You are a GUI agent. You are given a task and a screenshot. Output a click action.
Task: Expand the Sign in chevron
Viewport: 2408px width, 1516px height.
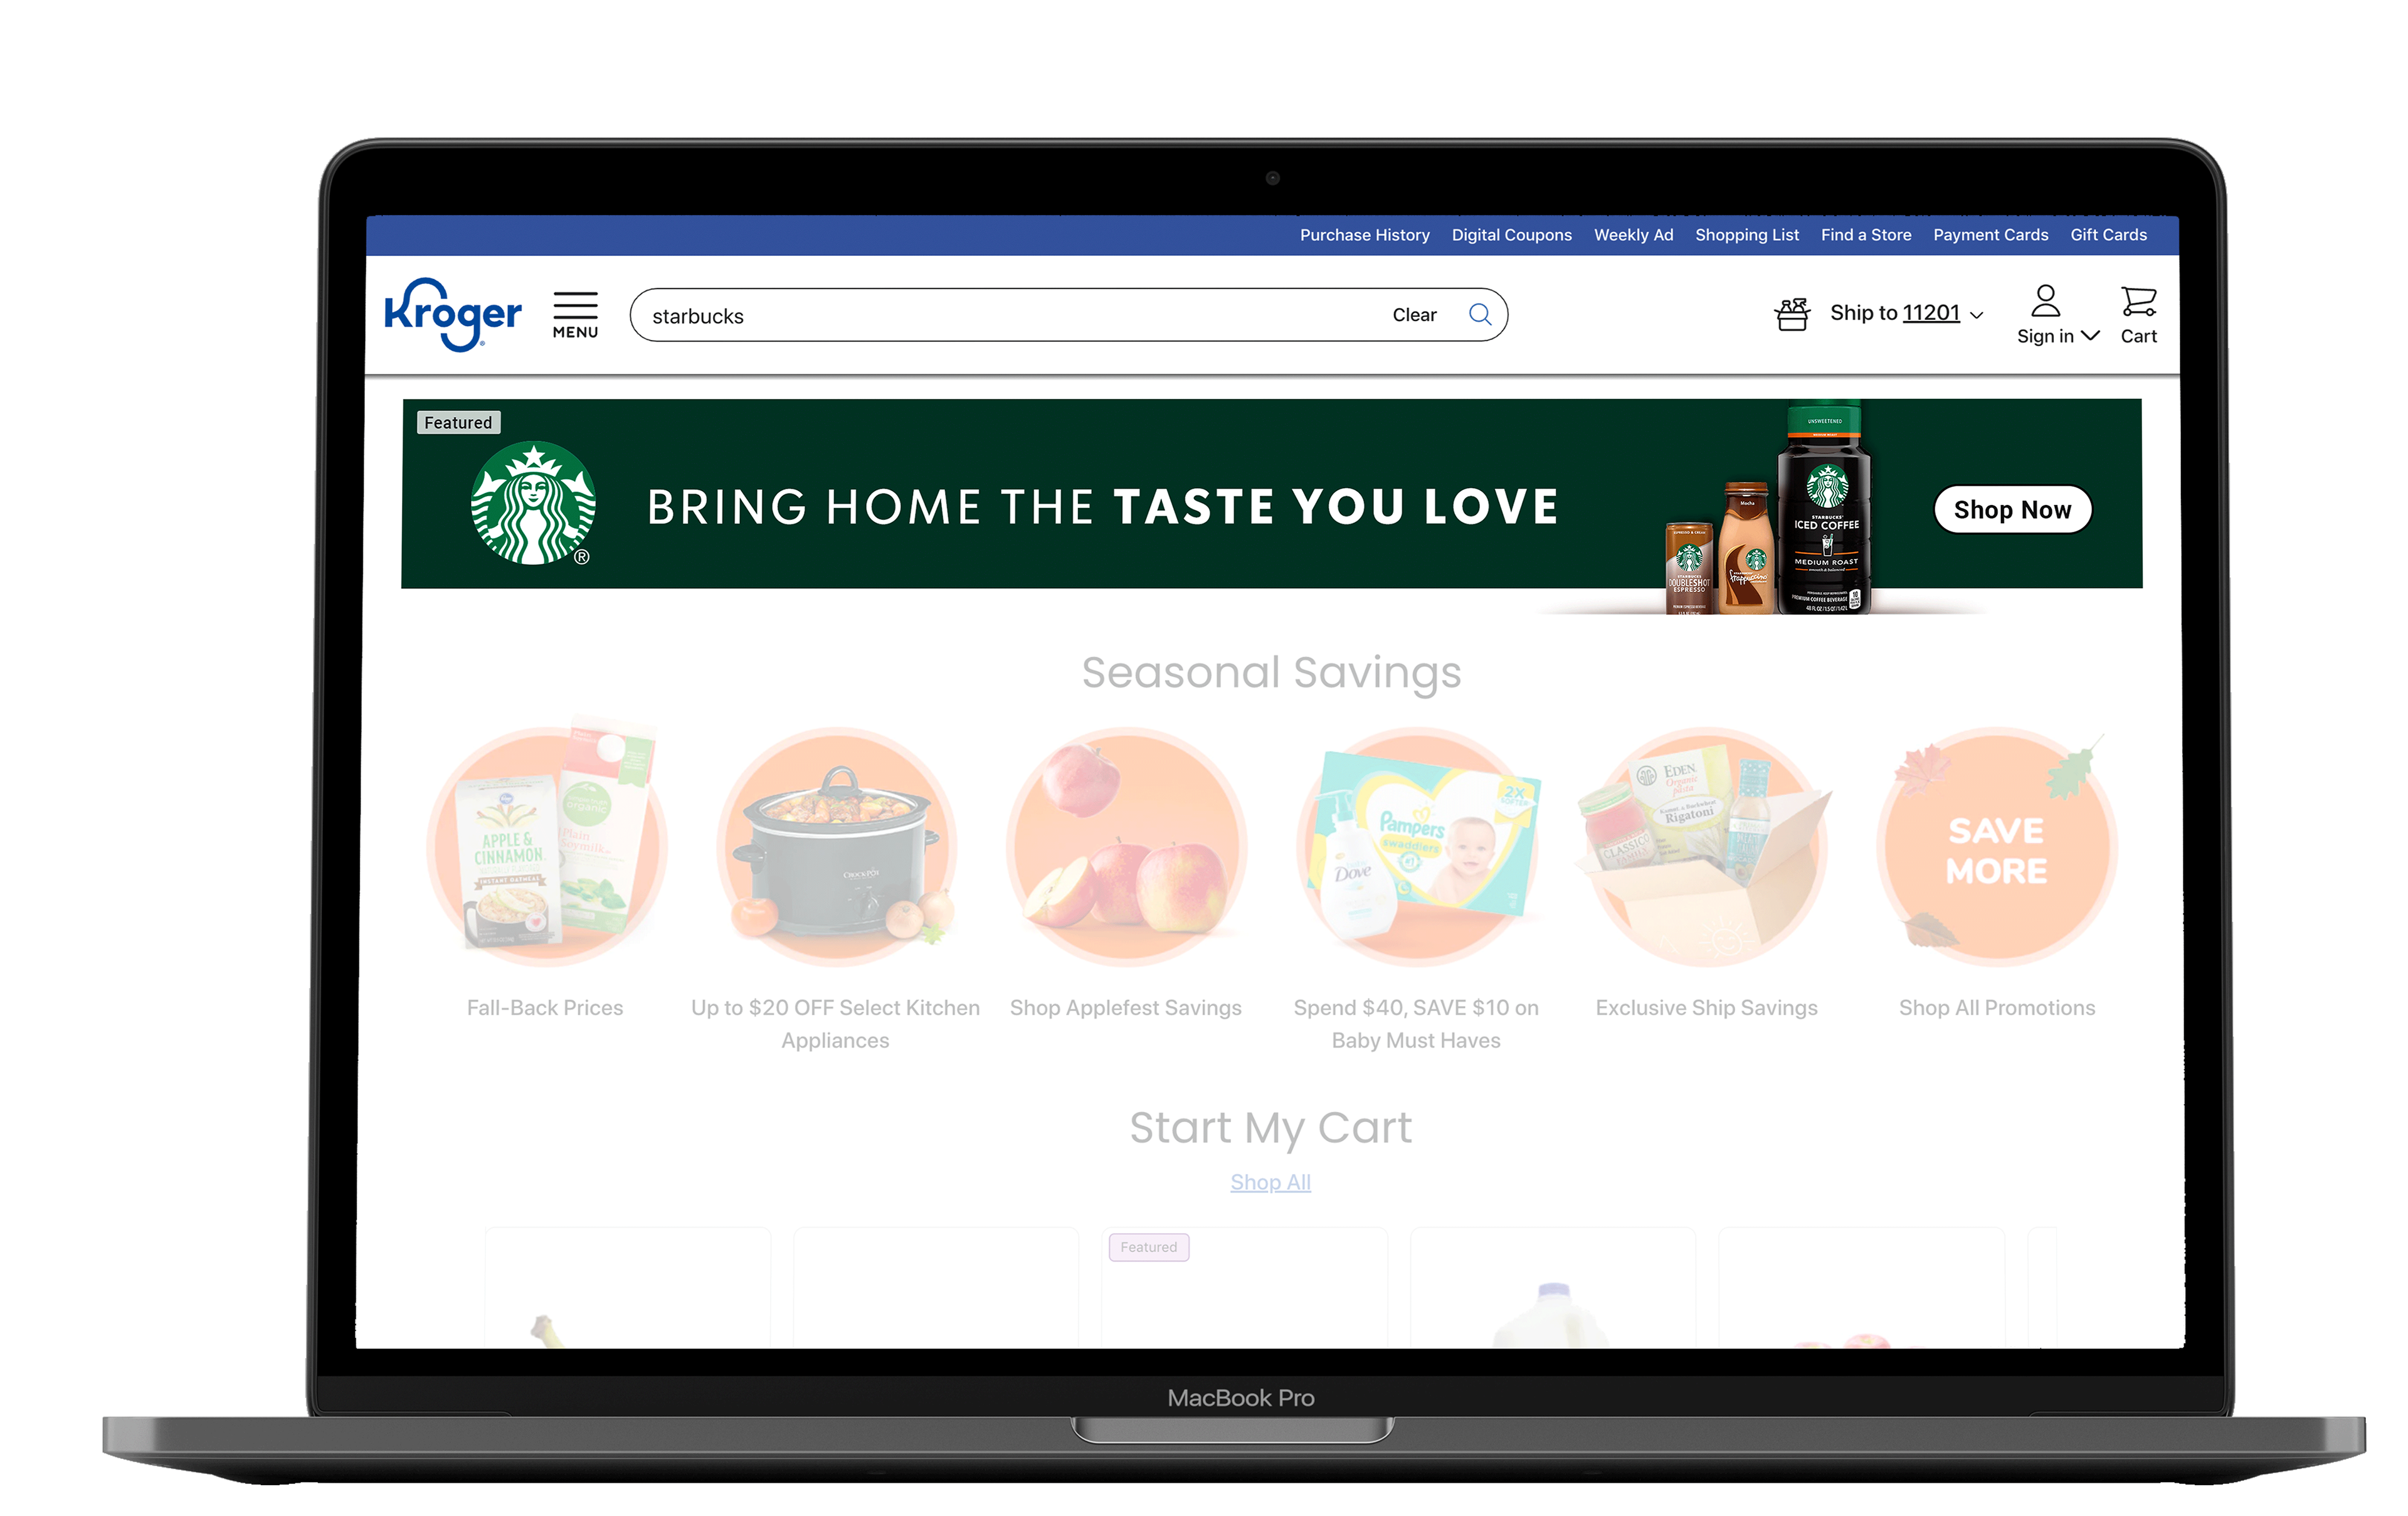[x=2090, y=336]
